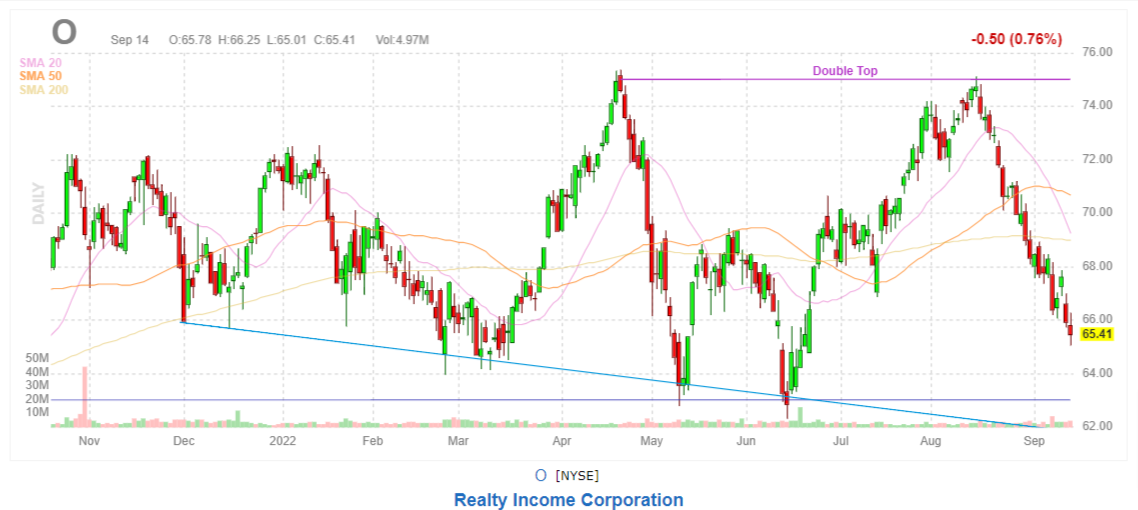The width and height of the screenshot is (1138, 510).
Task: Click the large O ticker symbol heading
Action: tap(64, 32)
